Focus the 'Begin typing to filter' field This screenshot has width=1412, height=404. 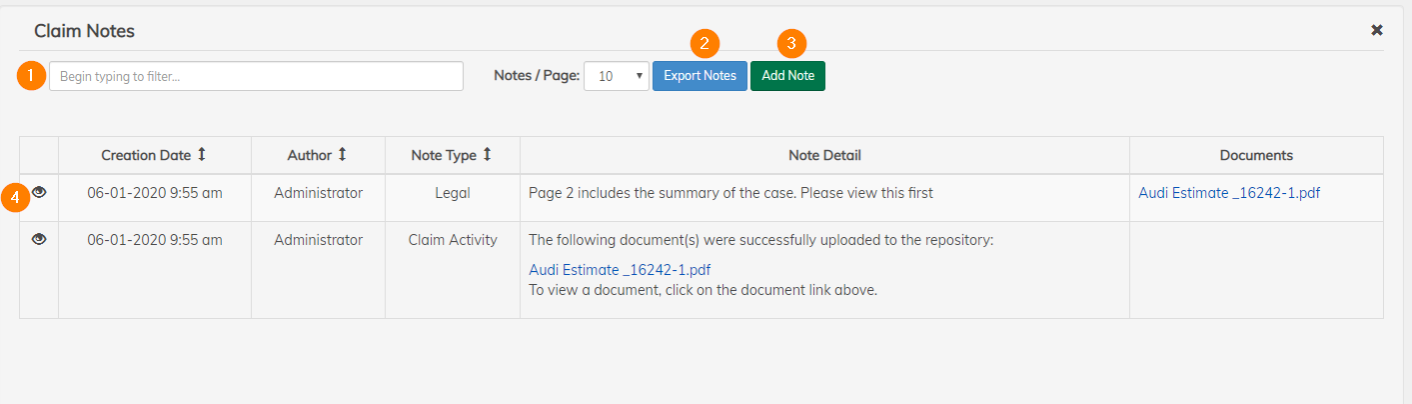pos(256,76)
